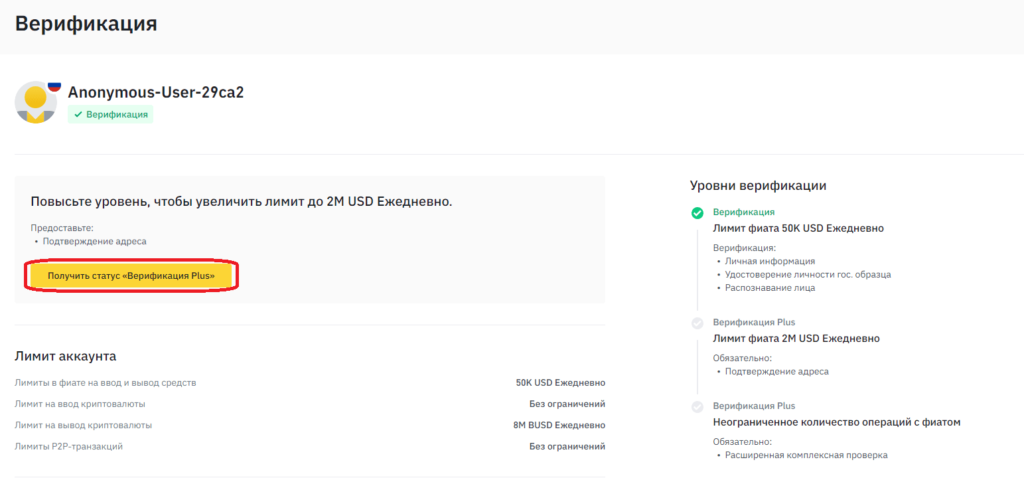Click grey checkmark beside 2M USD level
1024x482 pixels.
[x=697, y=323]
